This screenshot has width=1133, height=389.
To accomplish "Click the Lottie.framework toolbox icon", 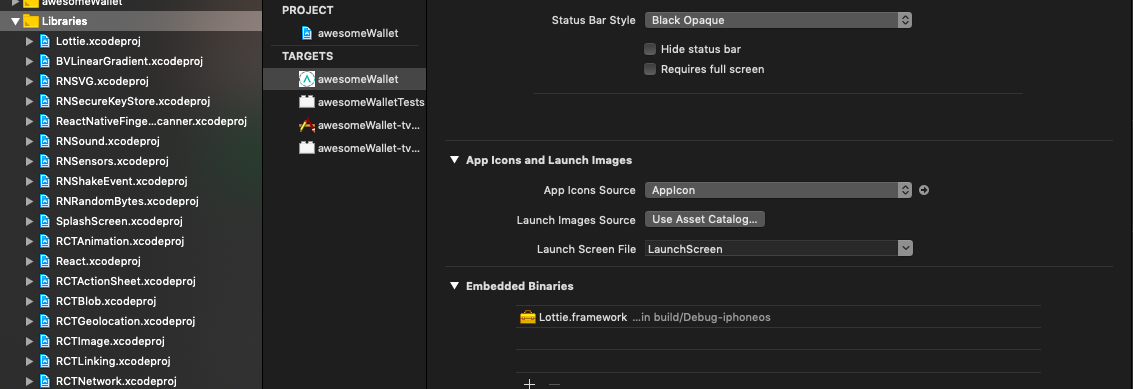I will coord(528,317).
